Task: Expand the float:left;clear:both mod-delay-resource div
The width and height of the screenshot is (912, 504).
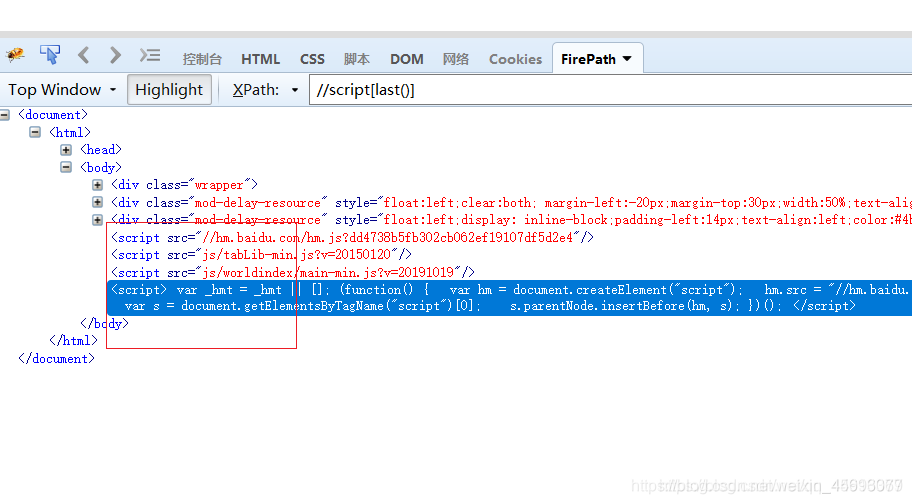Action: point(98,202)
